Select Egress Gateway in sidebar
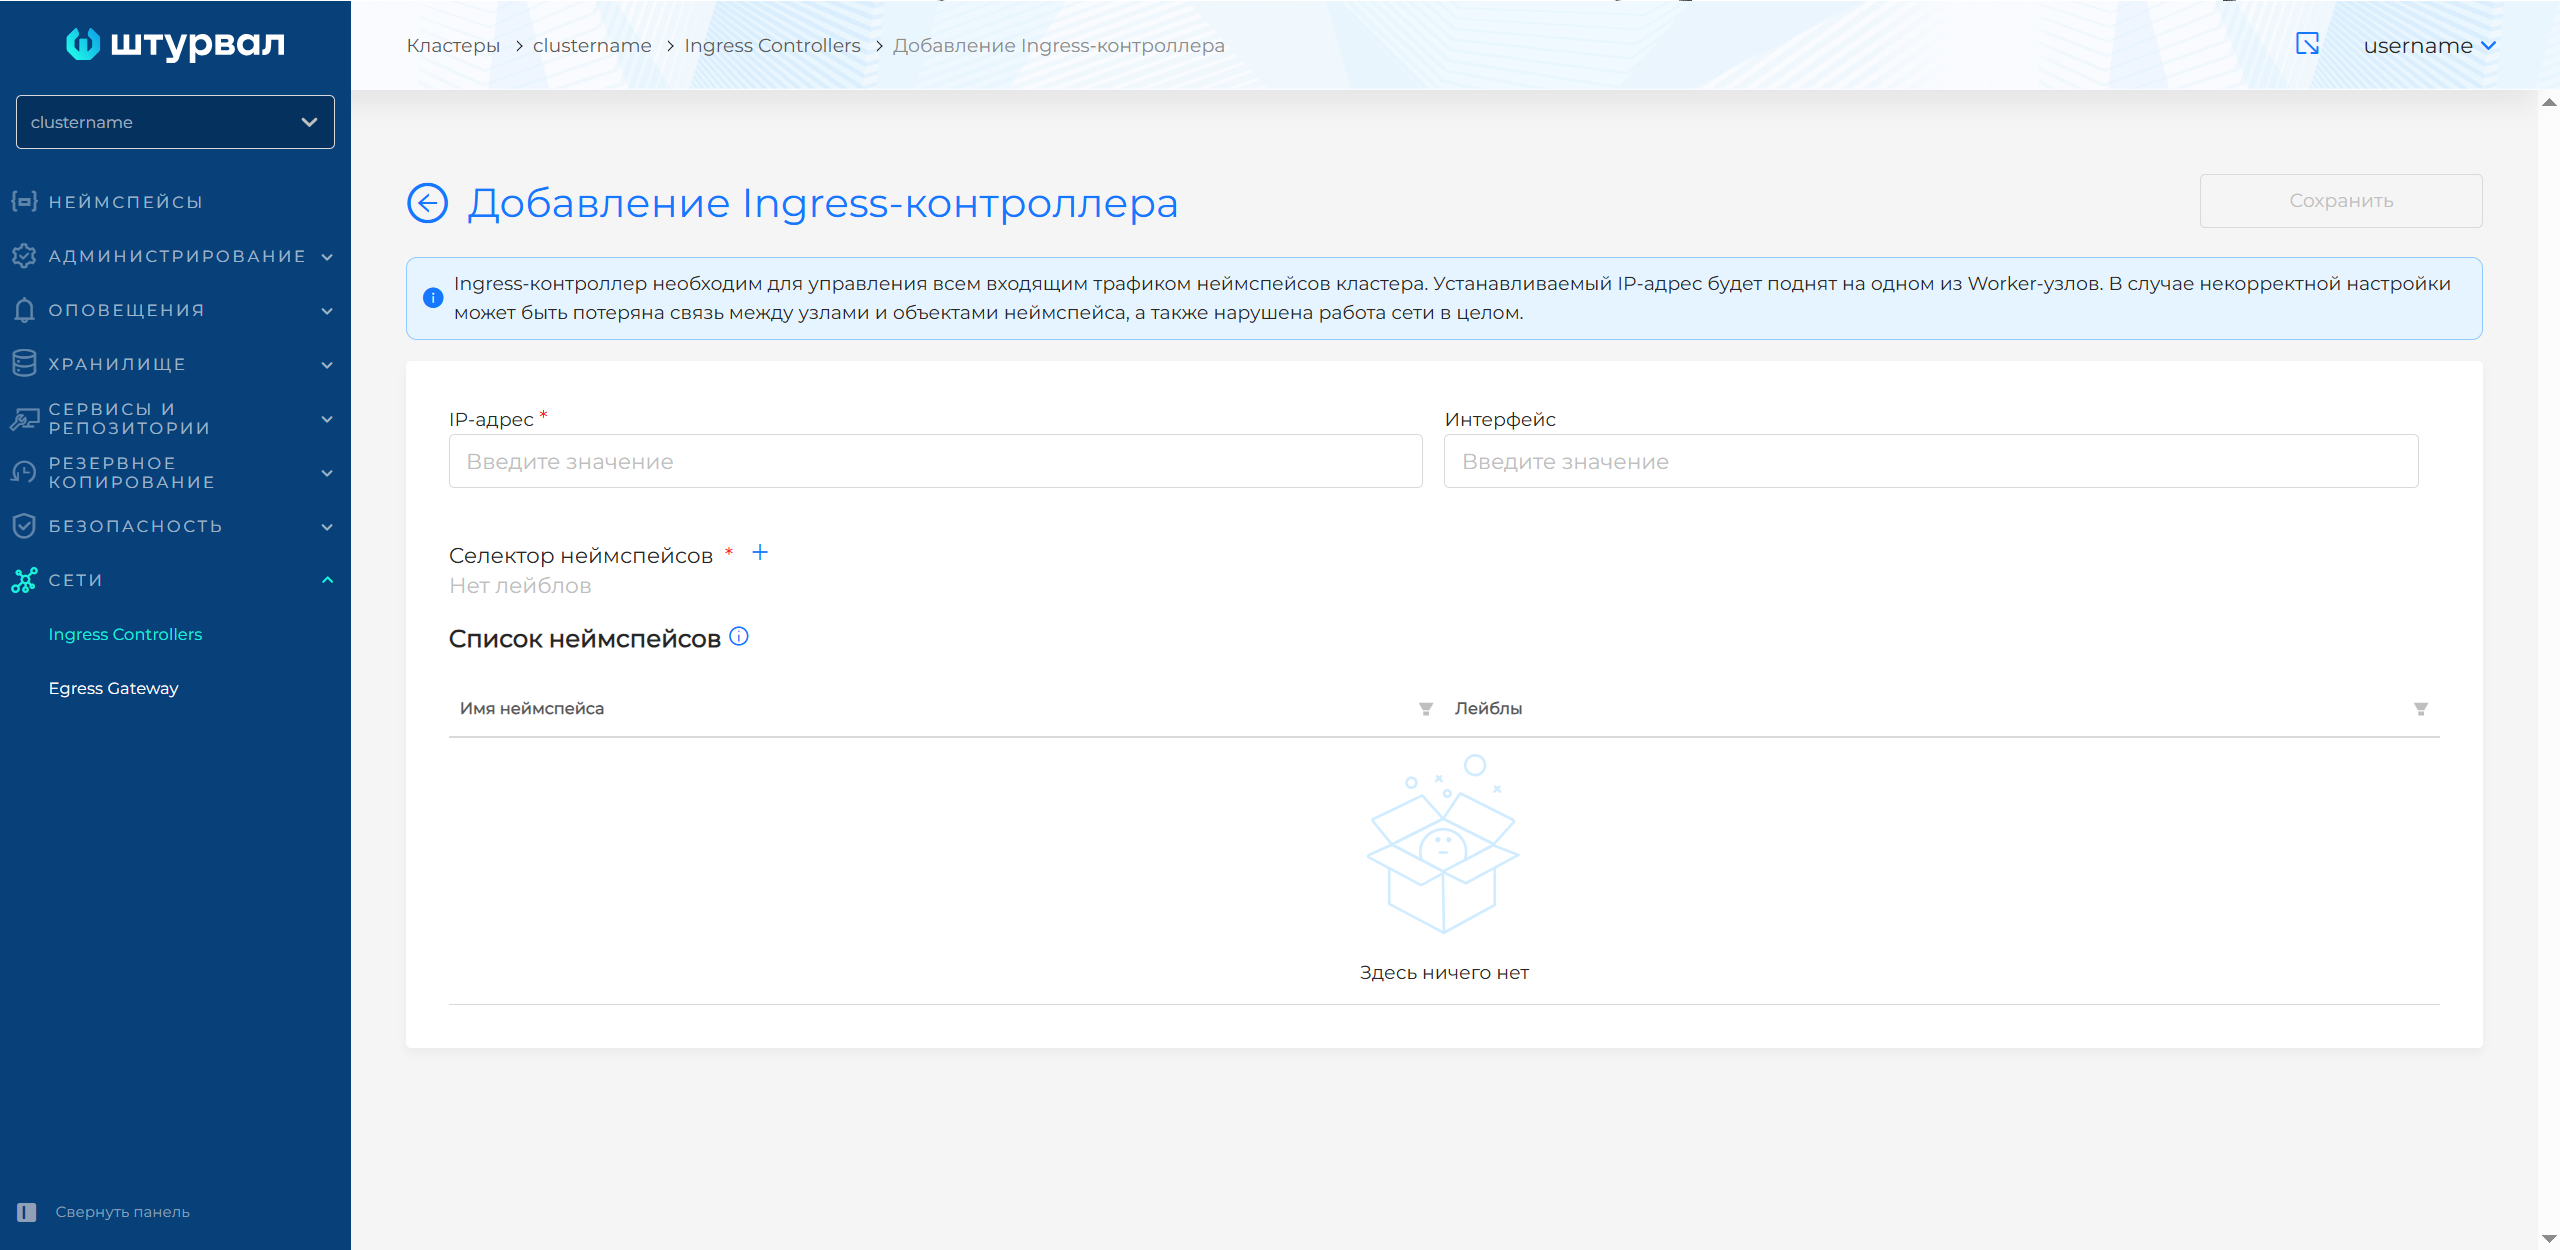The height and width of the screenshot is (1250, 2560). point(113,688)
